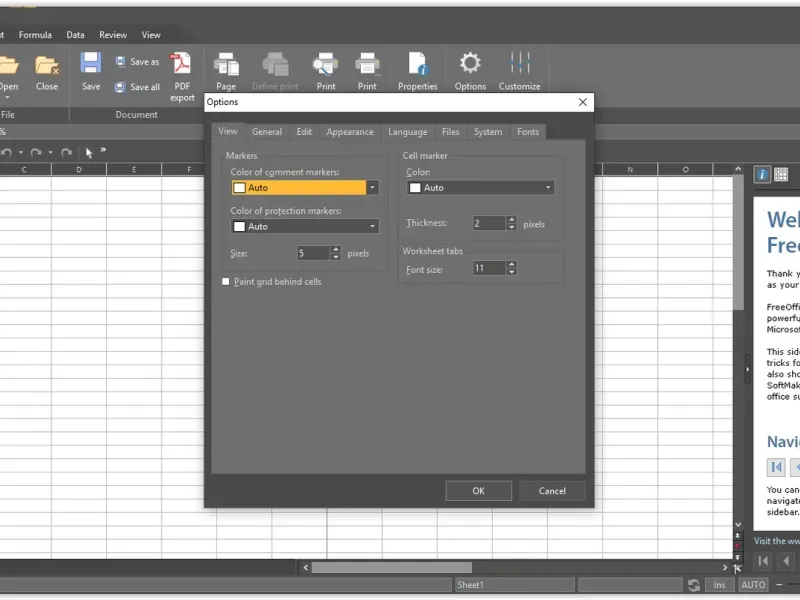Switch to the Appearance tab
This screenshot has height=600, width=800.
[350, 132]
